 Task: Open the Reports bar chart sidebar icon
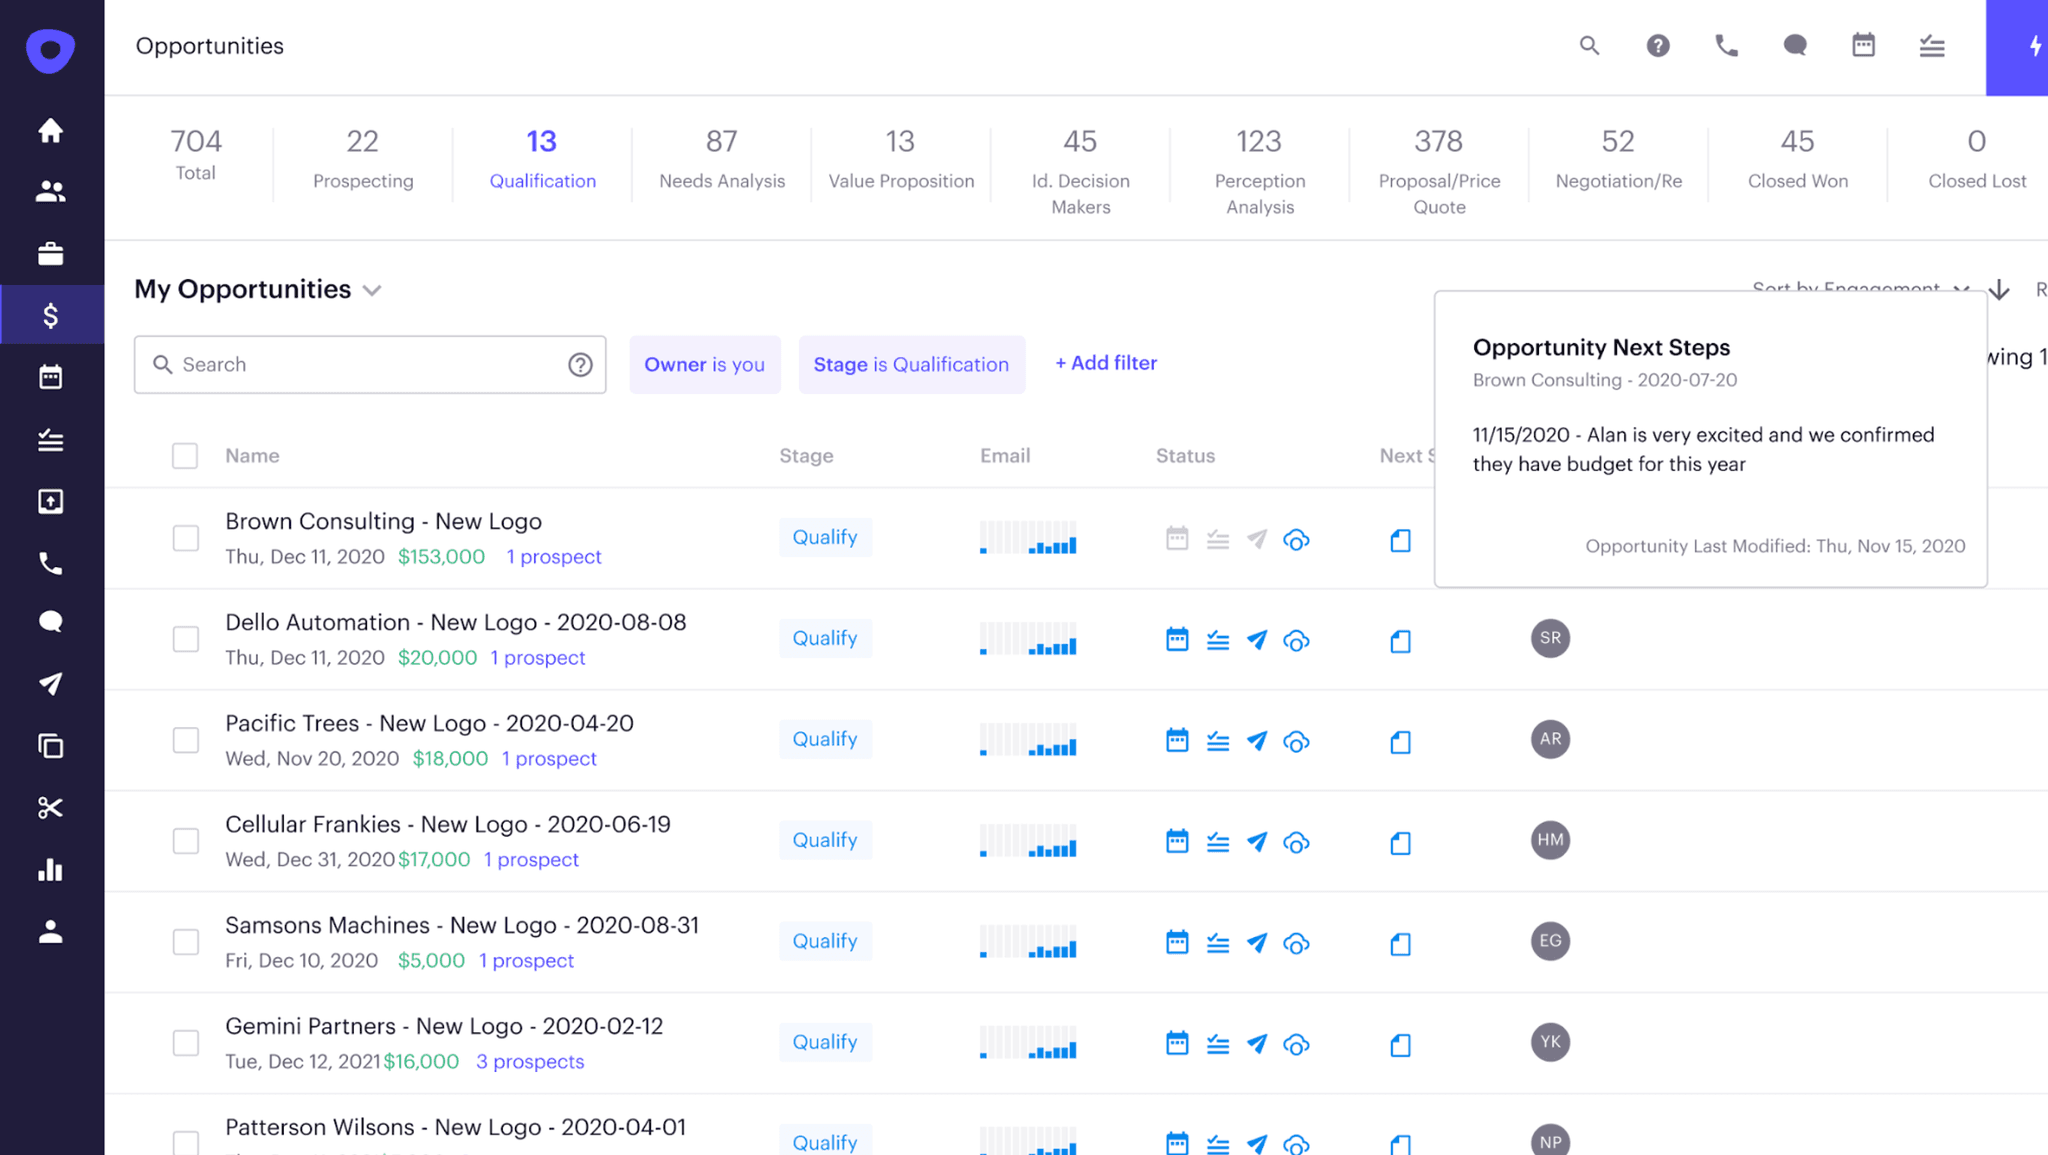[50, 870]
